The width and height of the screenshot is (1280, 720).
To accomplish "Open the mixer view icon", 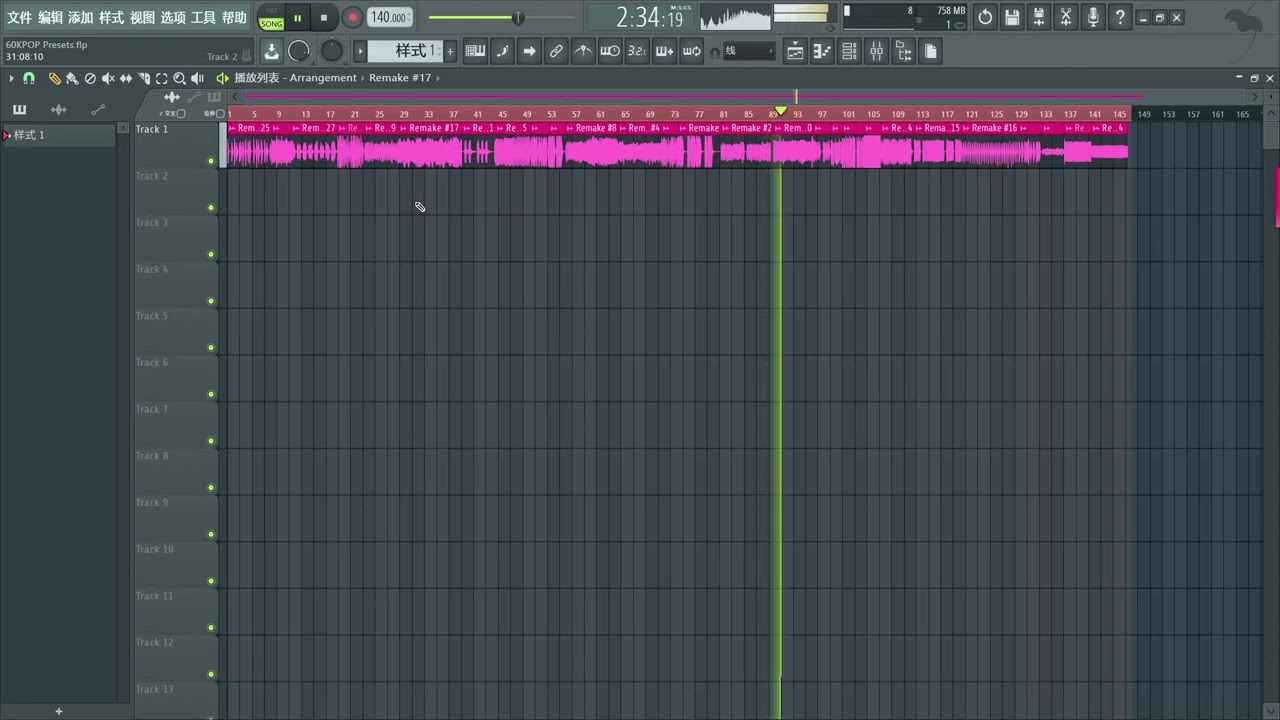I will coord(876,51).
